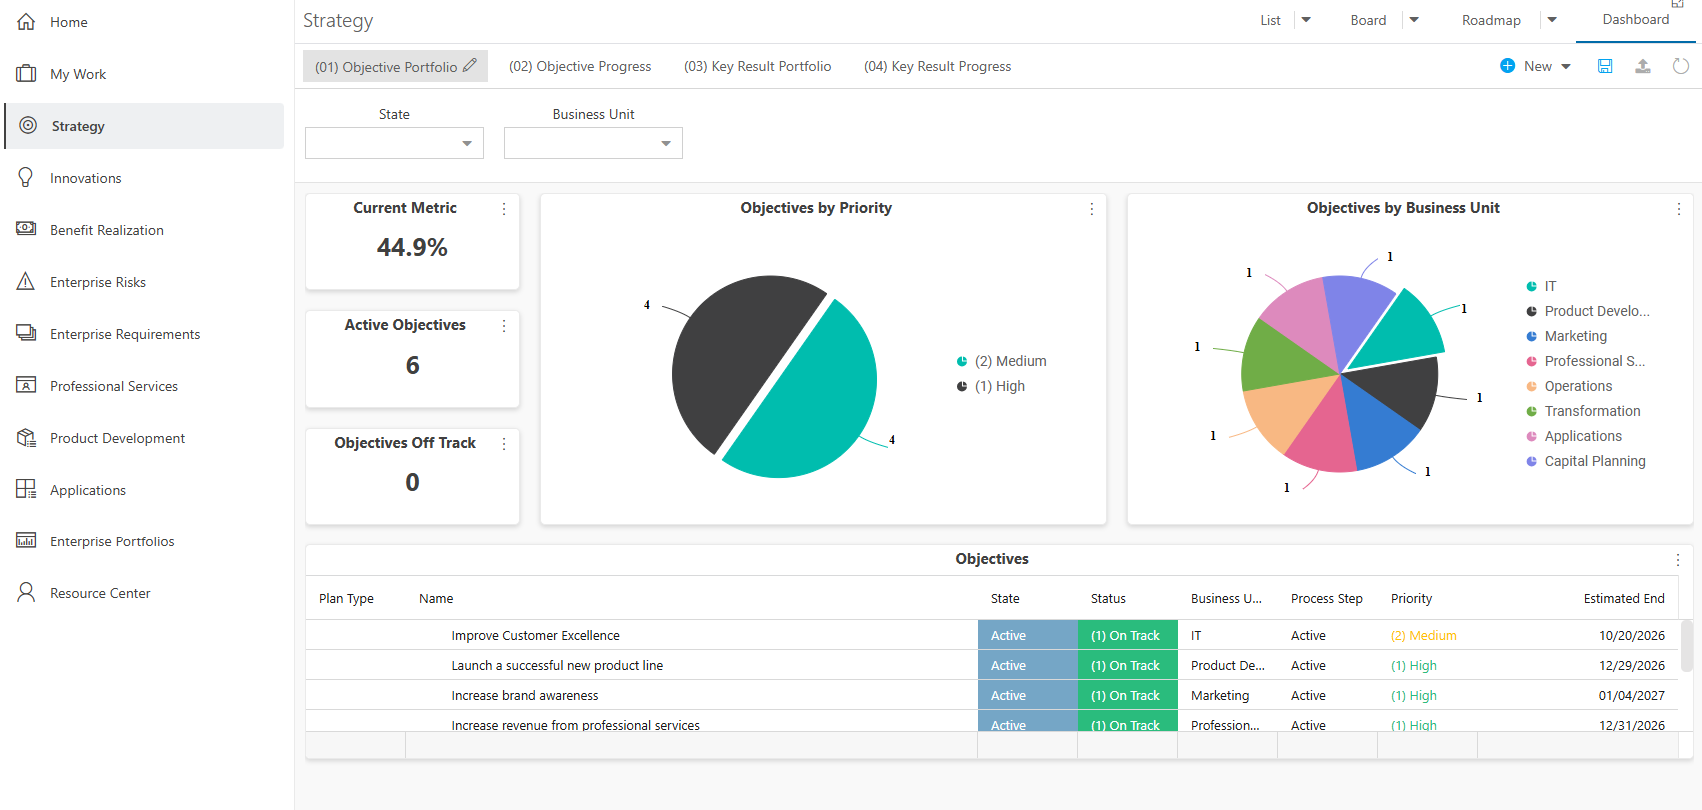Expand the Roadmap view dropdown arrow
Viewport: 1702px width, 810px height.
(1552, 20)
